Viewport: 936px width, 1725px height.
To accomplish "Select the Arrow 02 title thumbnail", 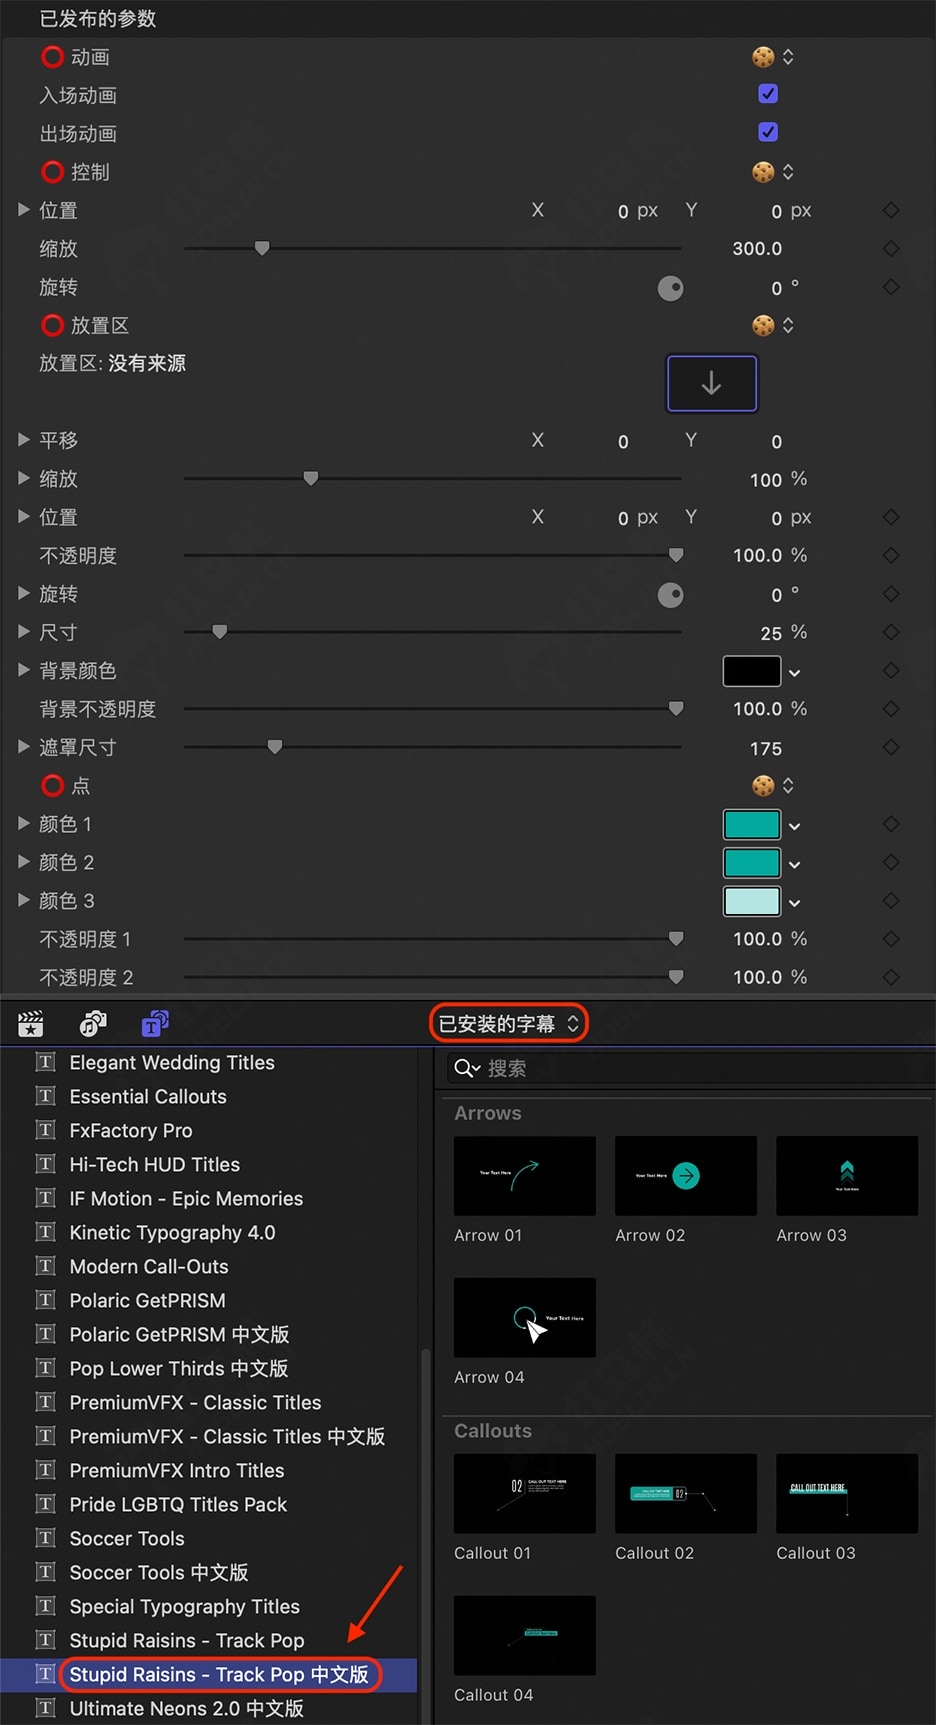I will [686, 1176].
